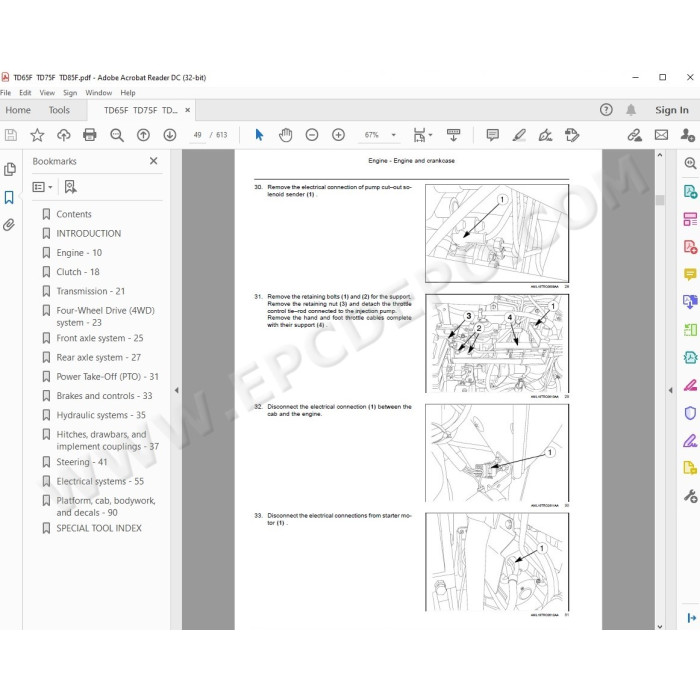Zoom out with minus button
Viewport: 700px width, 700px height.
(312, 134)
